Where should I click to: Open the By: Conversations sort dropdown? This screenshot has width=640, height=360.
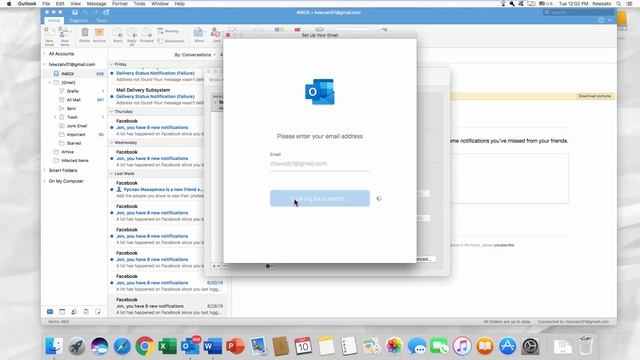[195, 55]
